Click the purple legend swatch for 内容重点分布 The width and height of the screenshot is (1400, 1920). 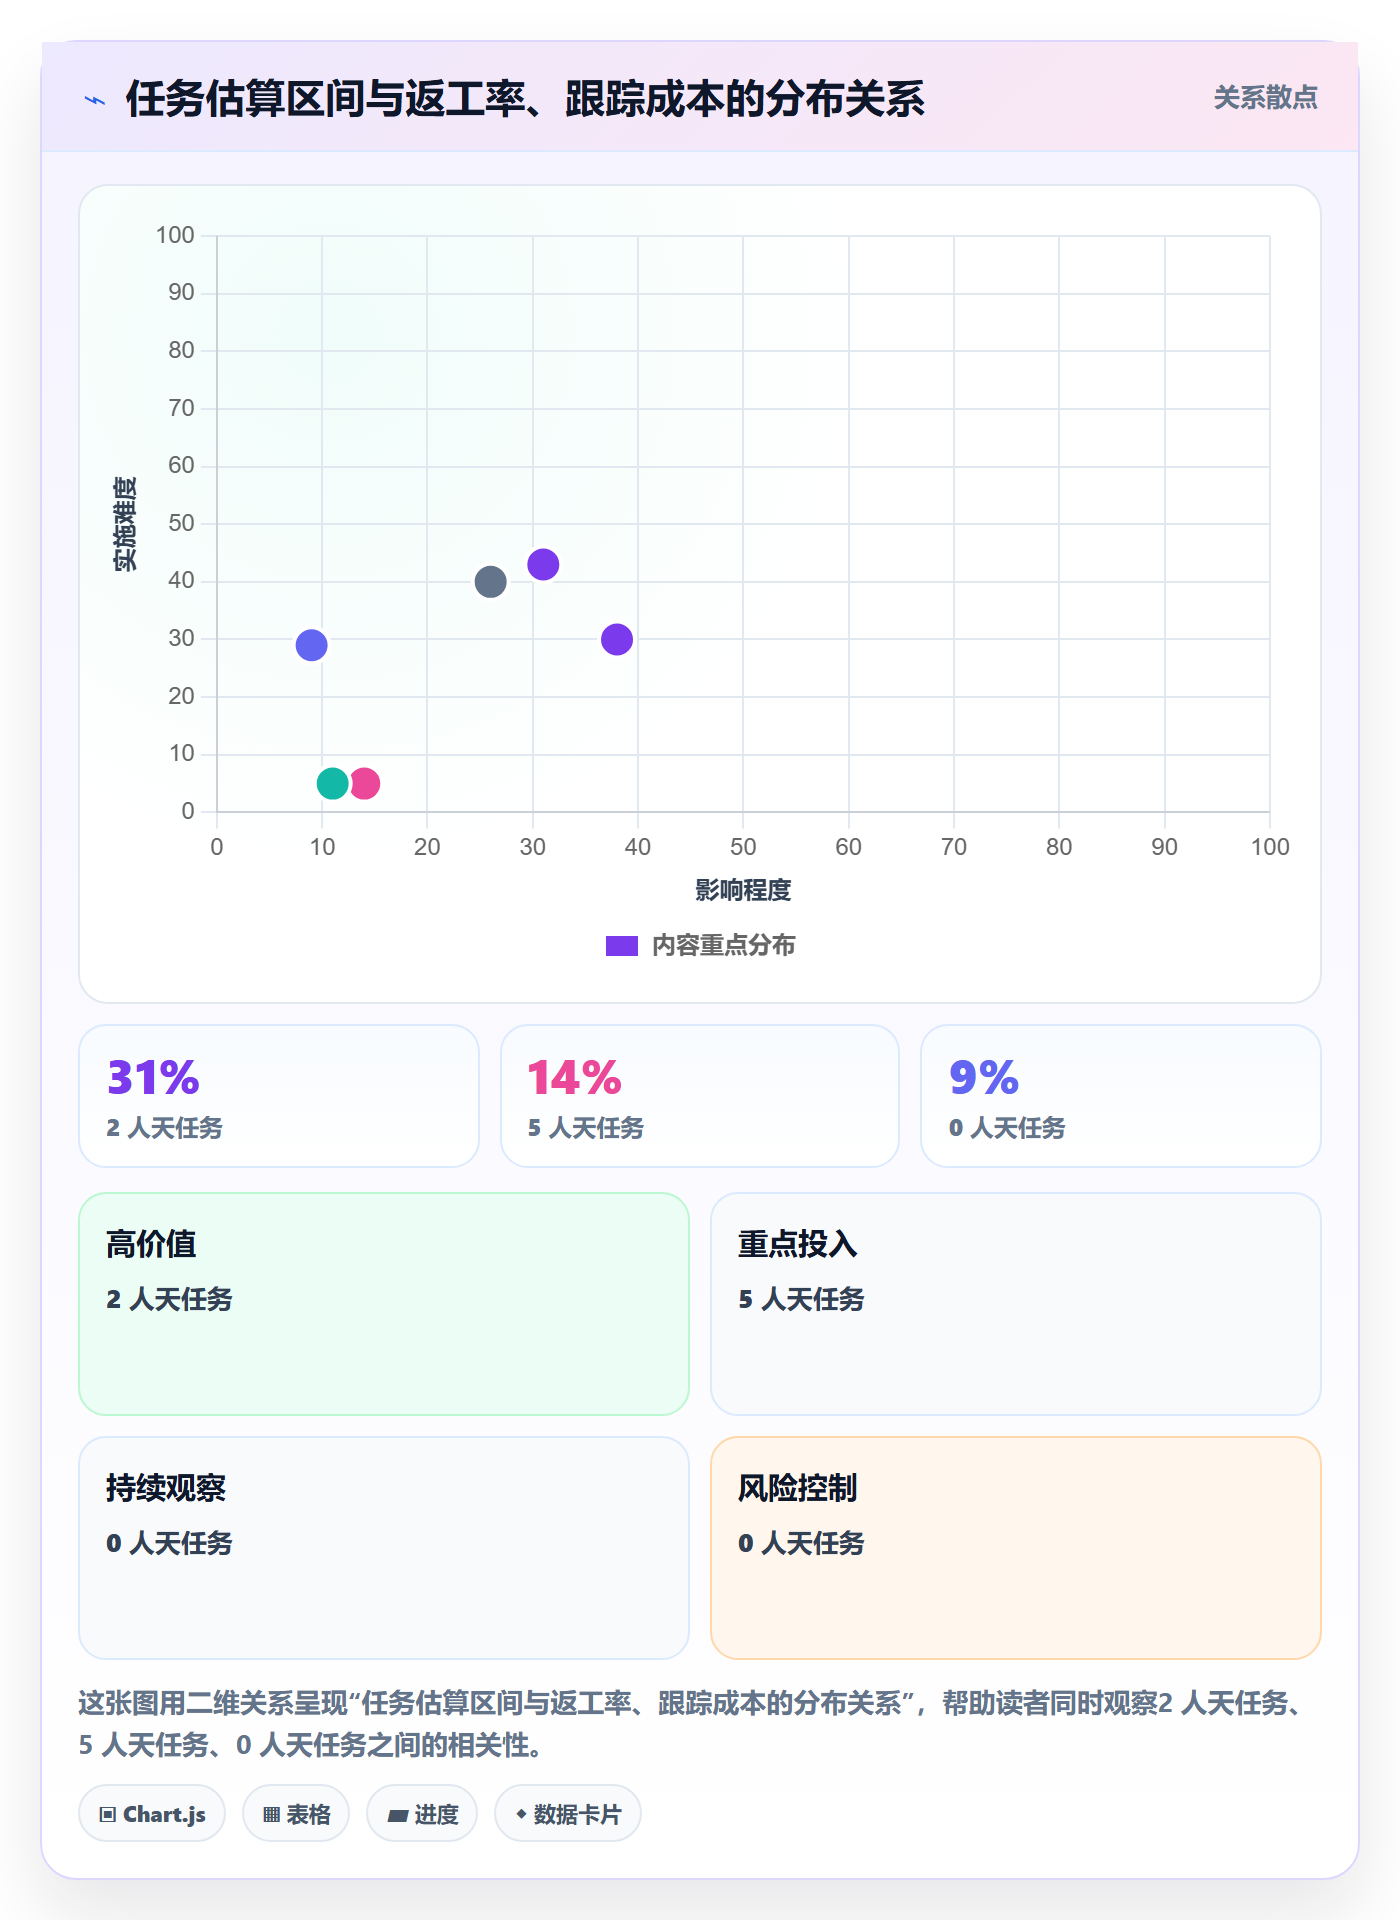tap(621, 946)
